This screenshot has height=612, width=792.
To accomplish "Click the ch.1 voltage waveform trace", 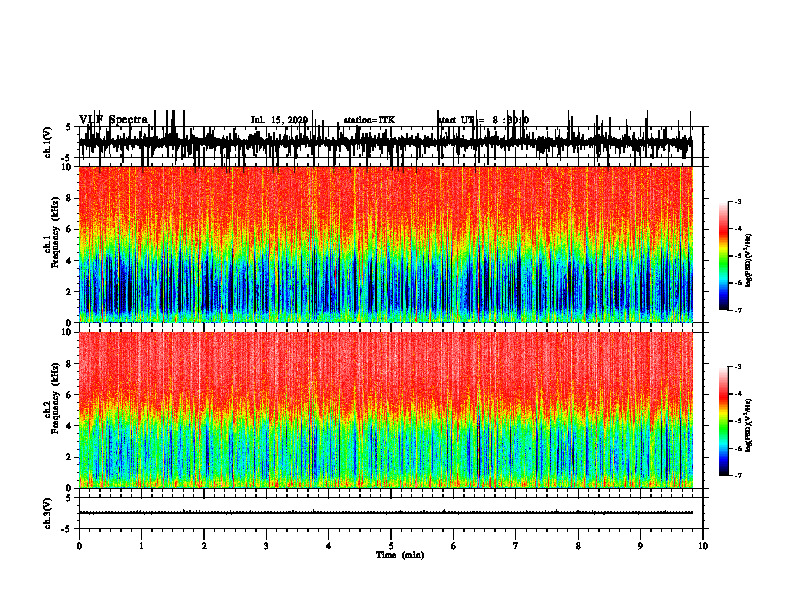I will click(386, 143).
